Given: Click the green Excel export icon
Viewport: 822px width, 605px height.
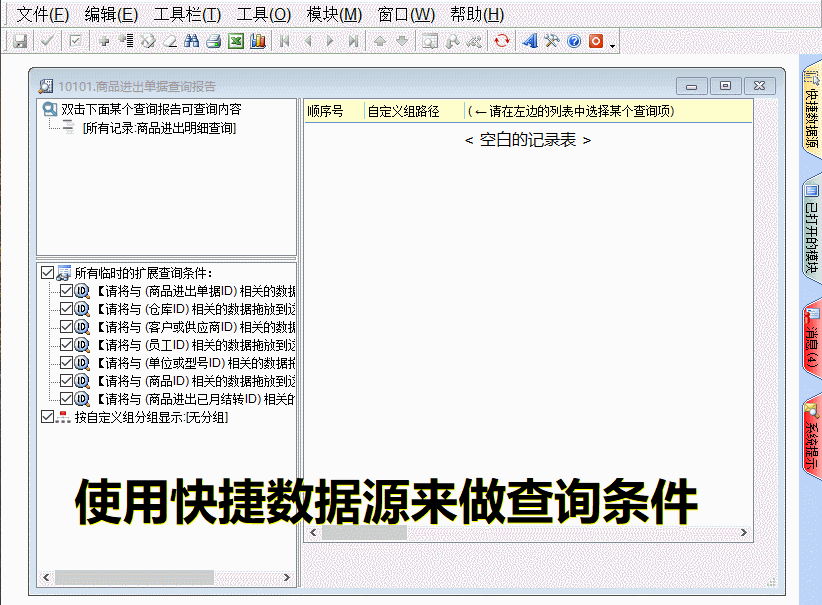Looking at the screenshot, I should (236, 41).
